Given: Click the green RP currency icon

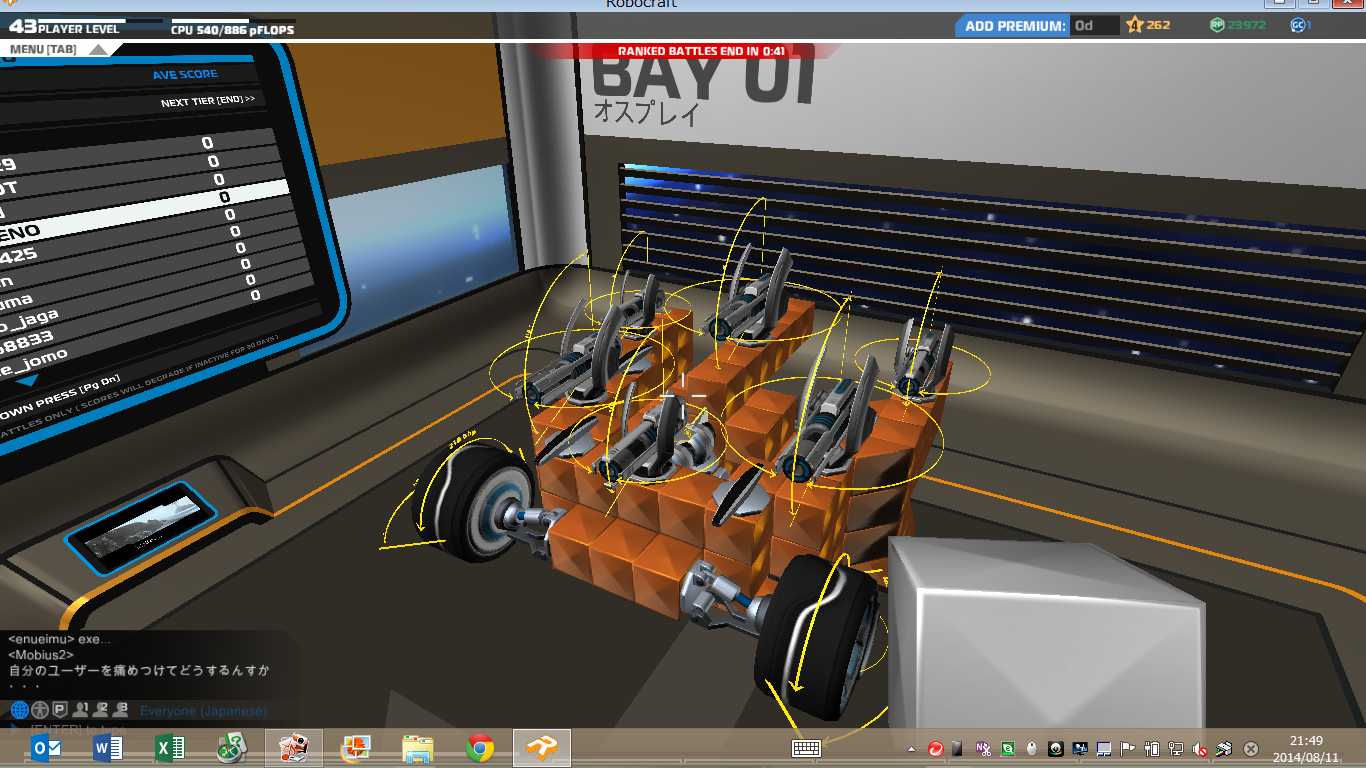Looking at the screenshot, I should [1217, 25].
